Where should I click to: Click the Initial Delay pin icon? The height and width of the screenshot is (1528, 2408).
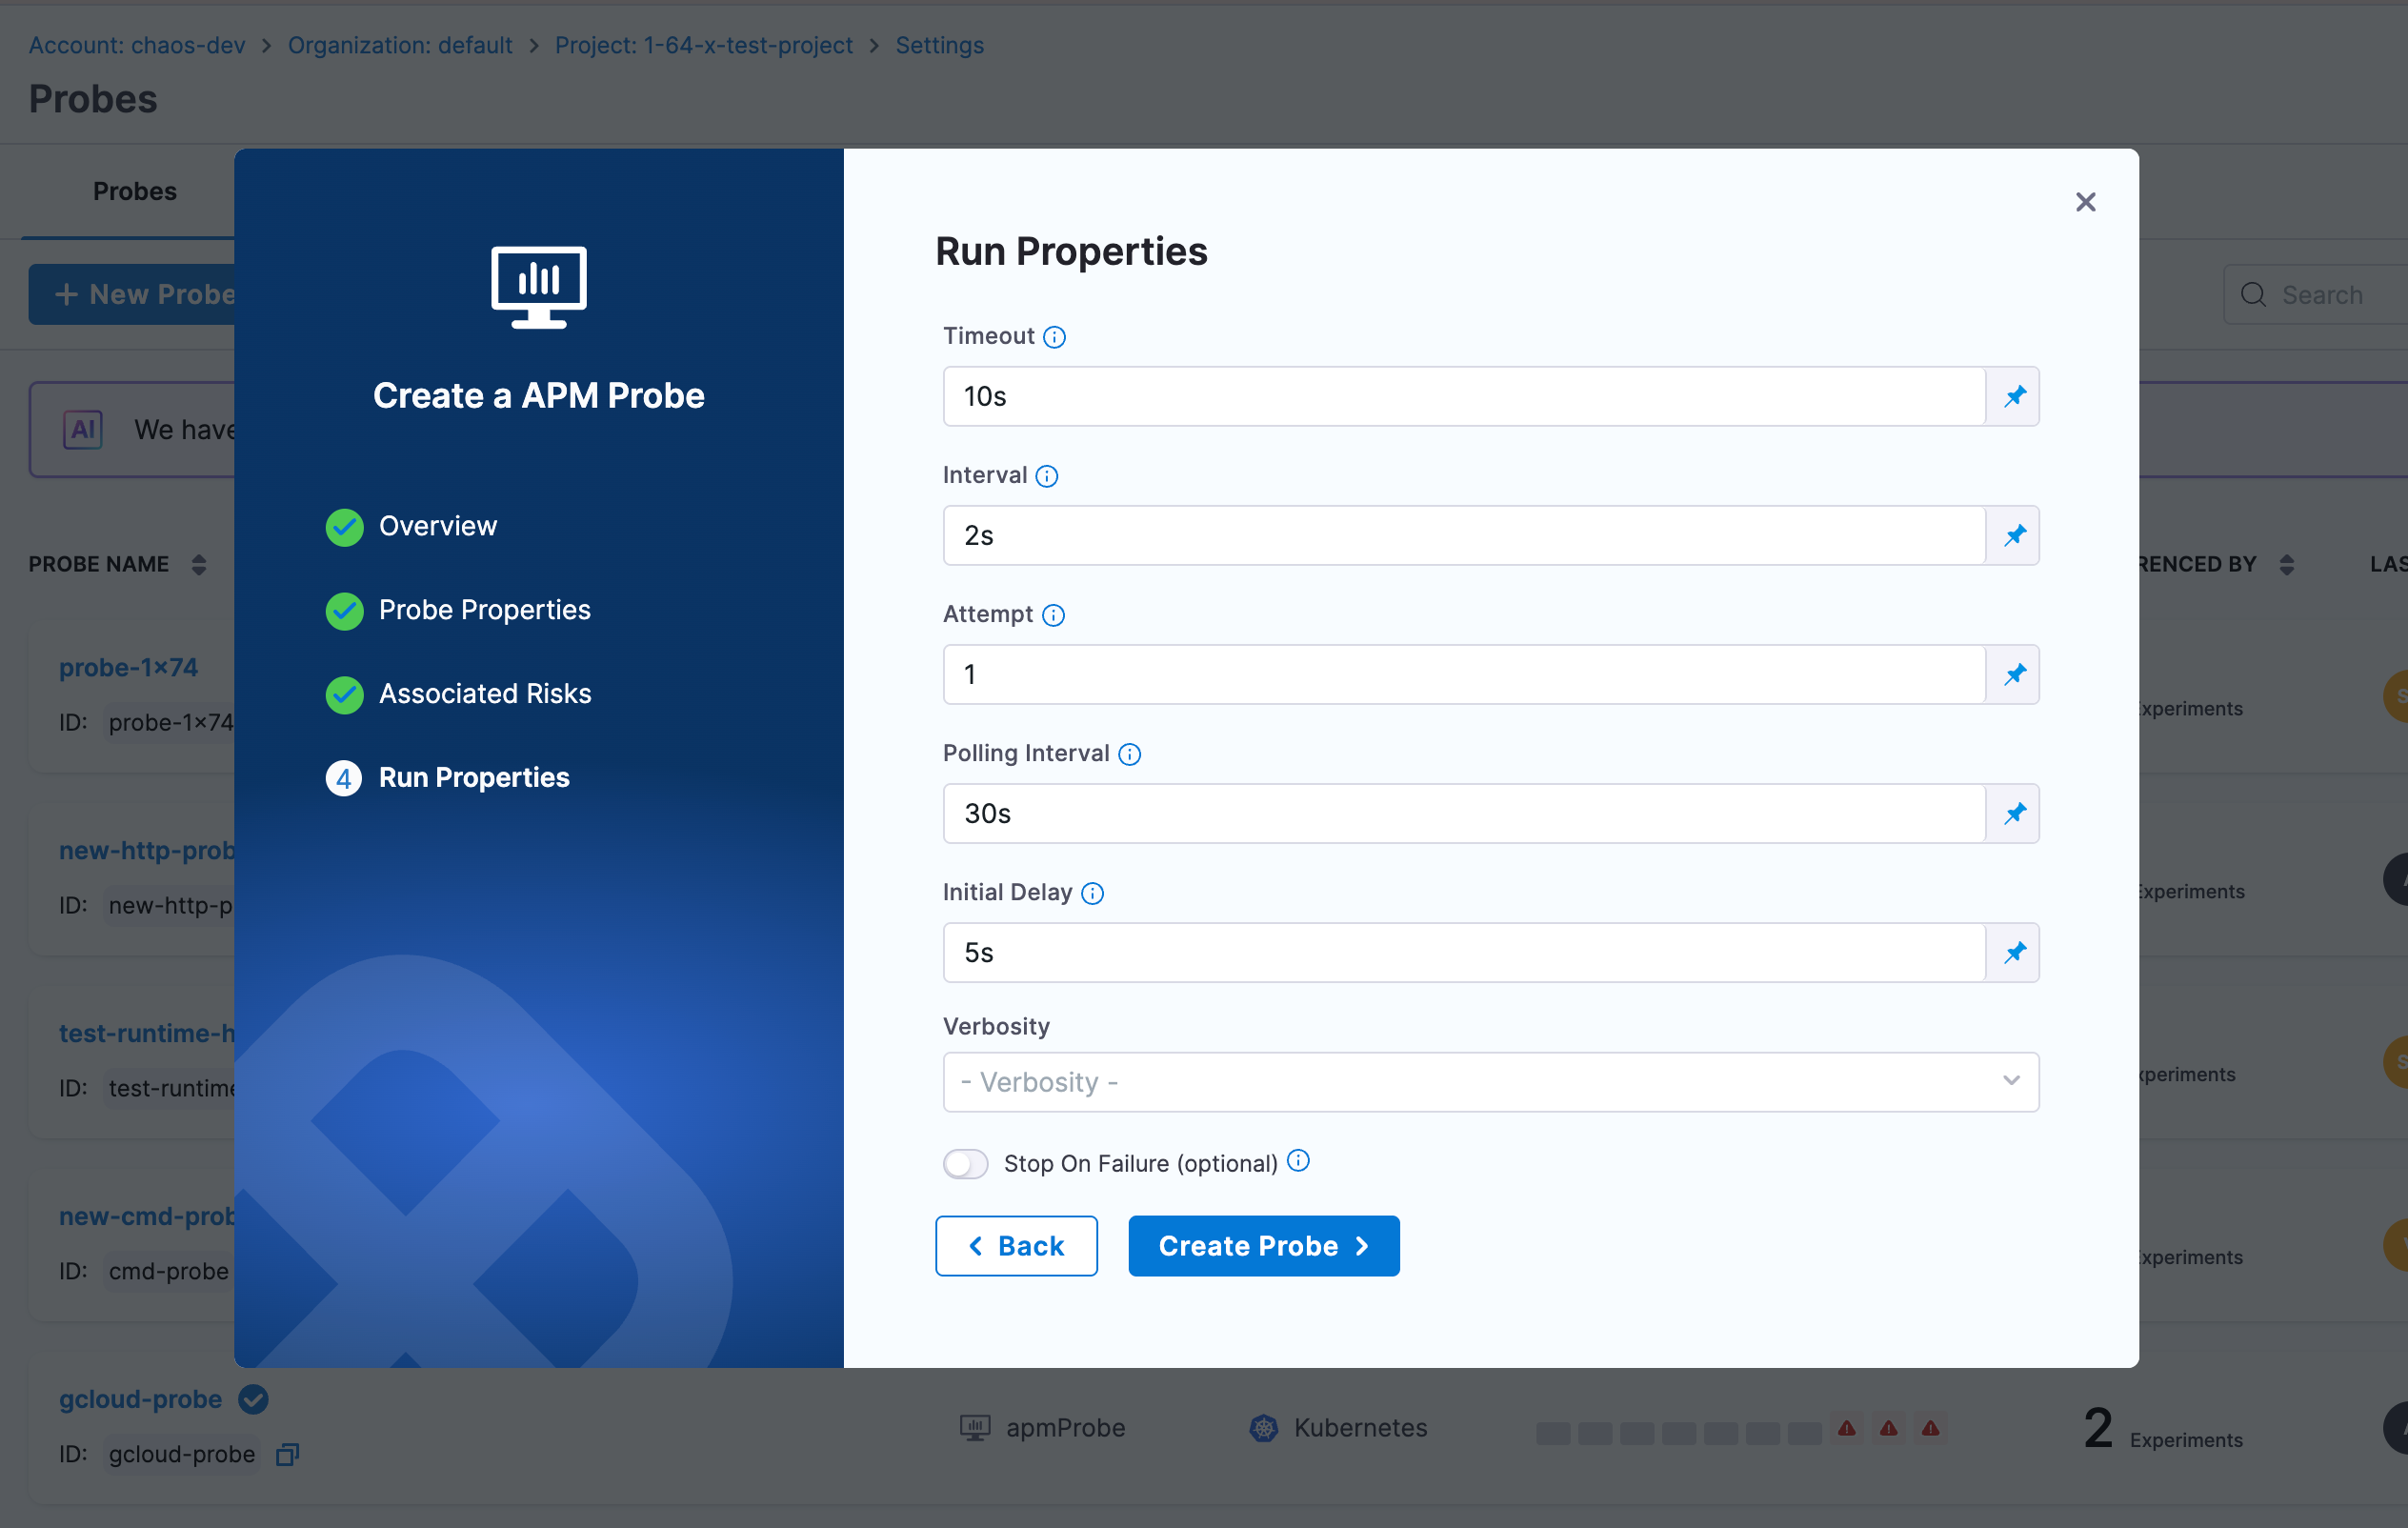pyautogui.click(x=2014, y=952)
